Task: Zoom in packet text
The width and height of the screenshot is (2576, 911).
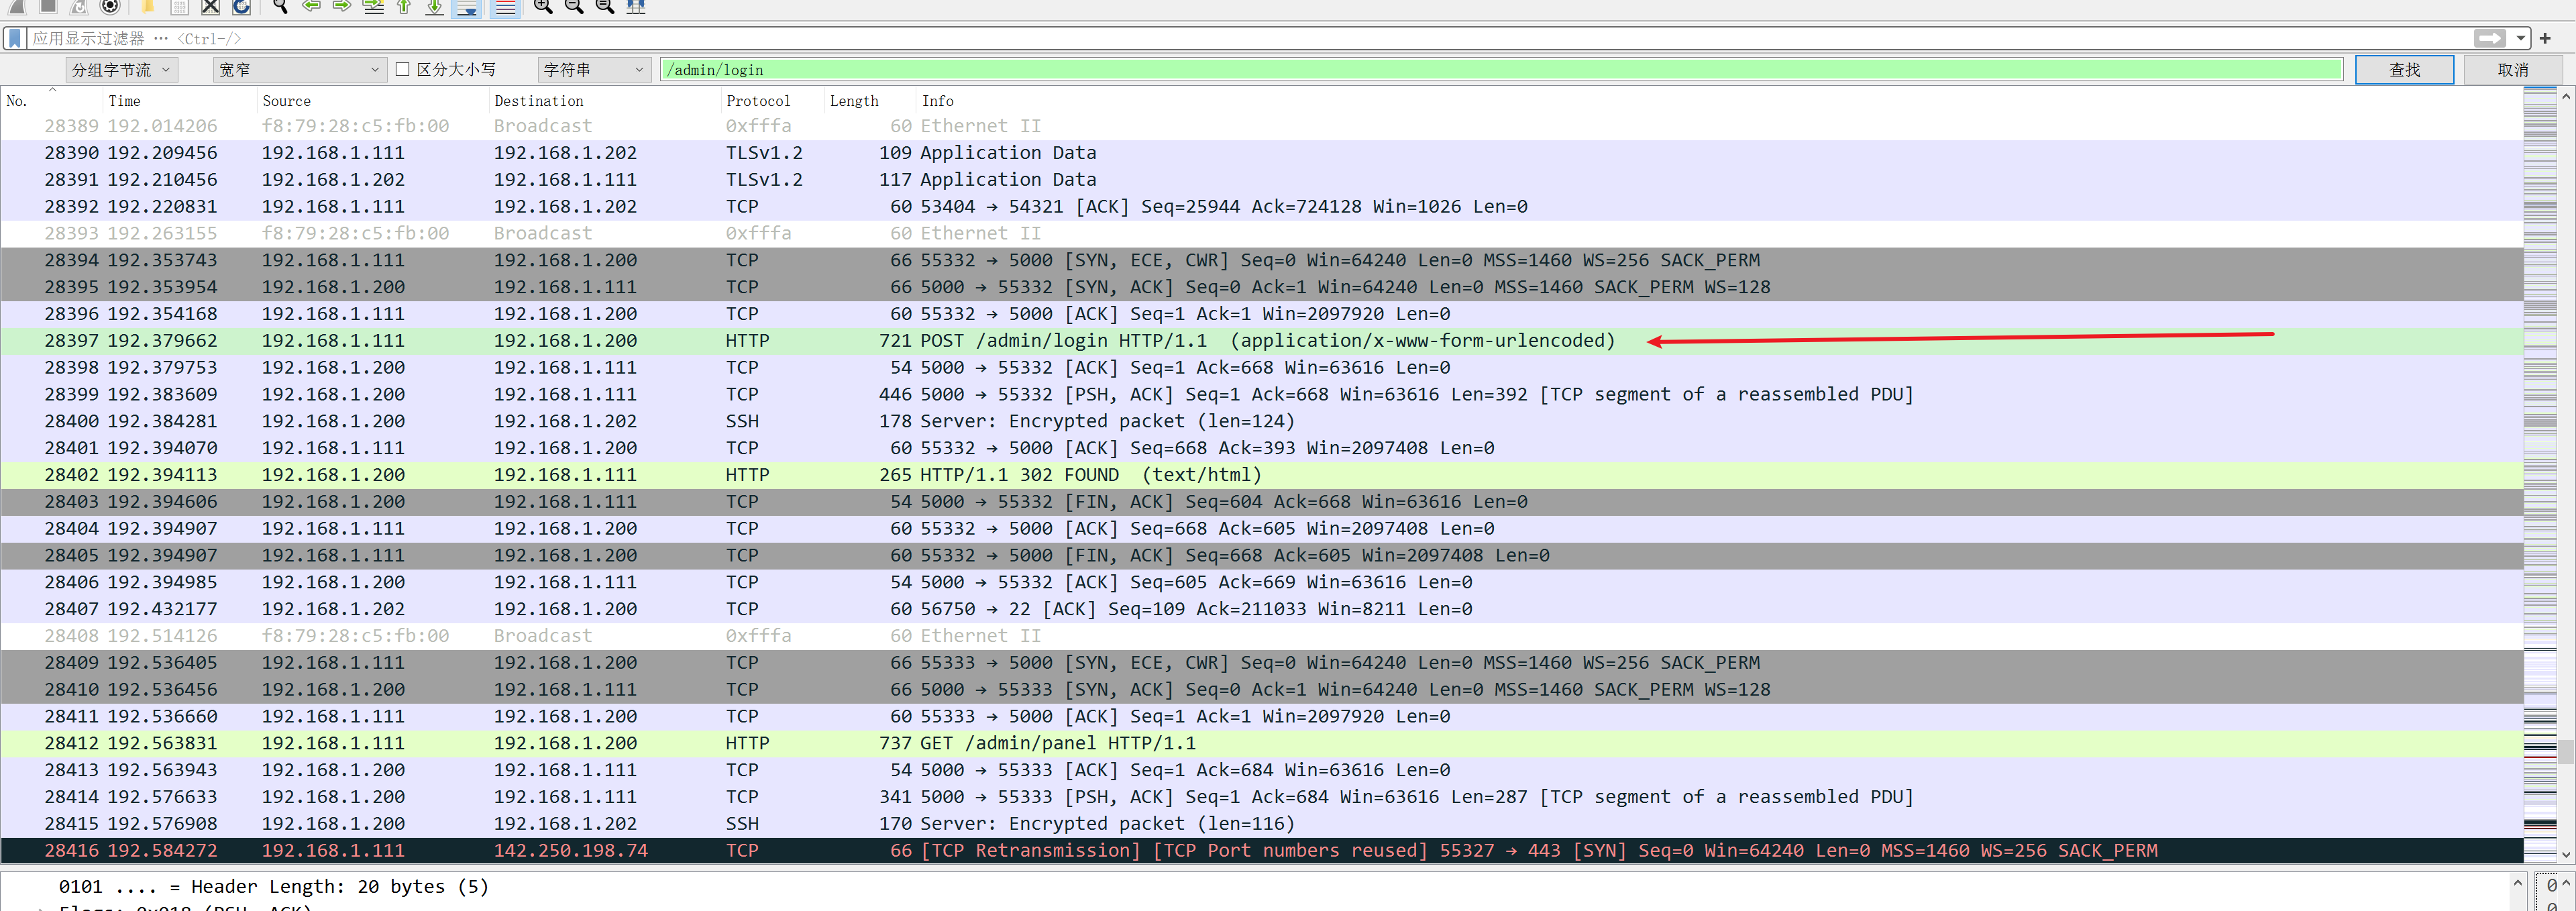Action: click(543, 6)
